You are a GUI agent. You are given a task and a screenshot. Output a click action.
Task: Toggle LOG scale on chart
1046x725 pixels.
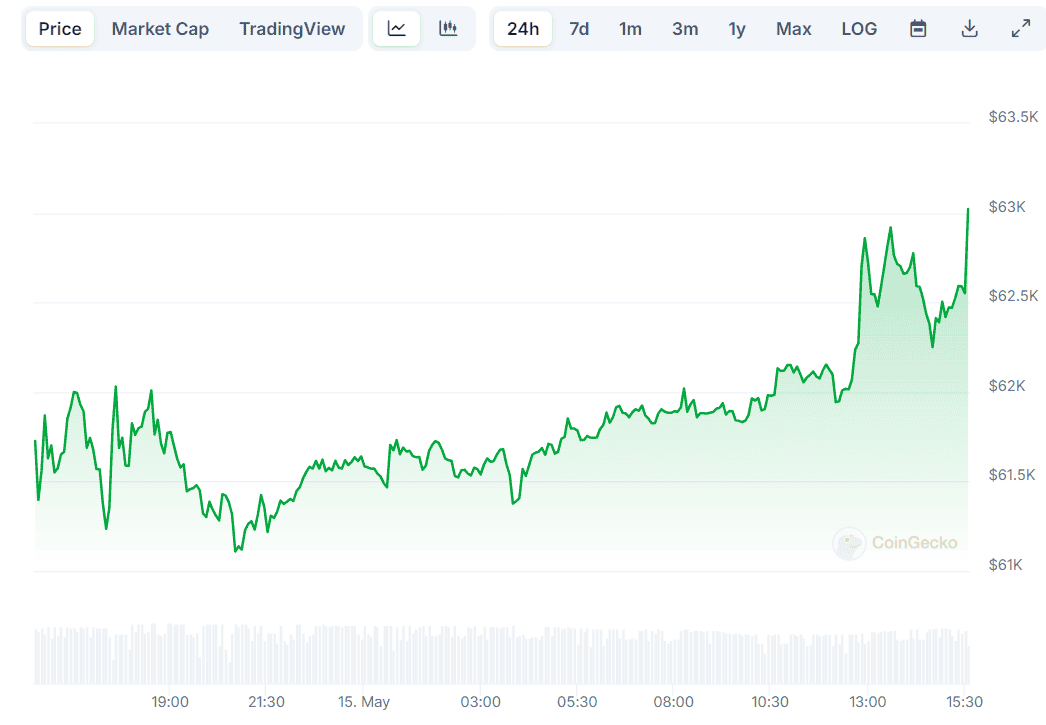tap(859, 29)
